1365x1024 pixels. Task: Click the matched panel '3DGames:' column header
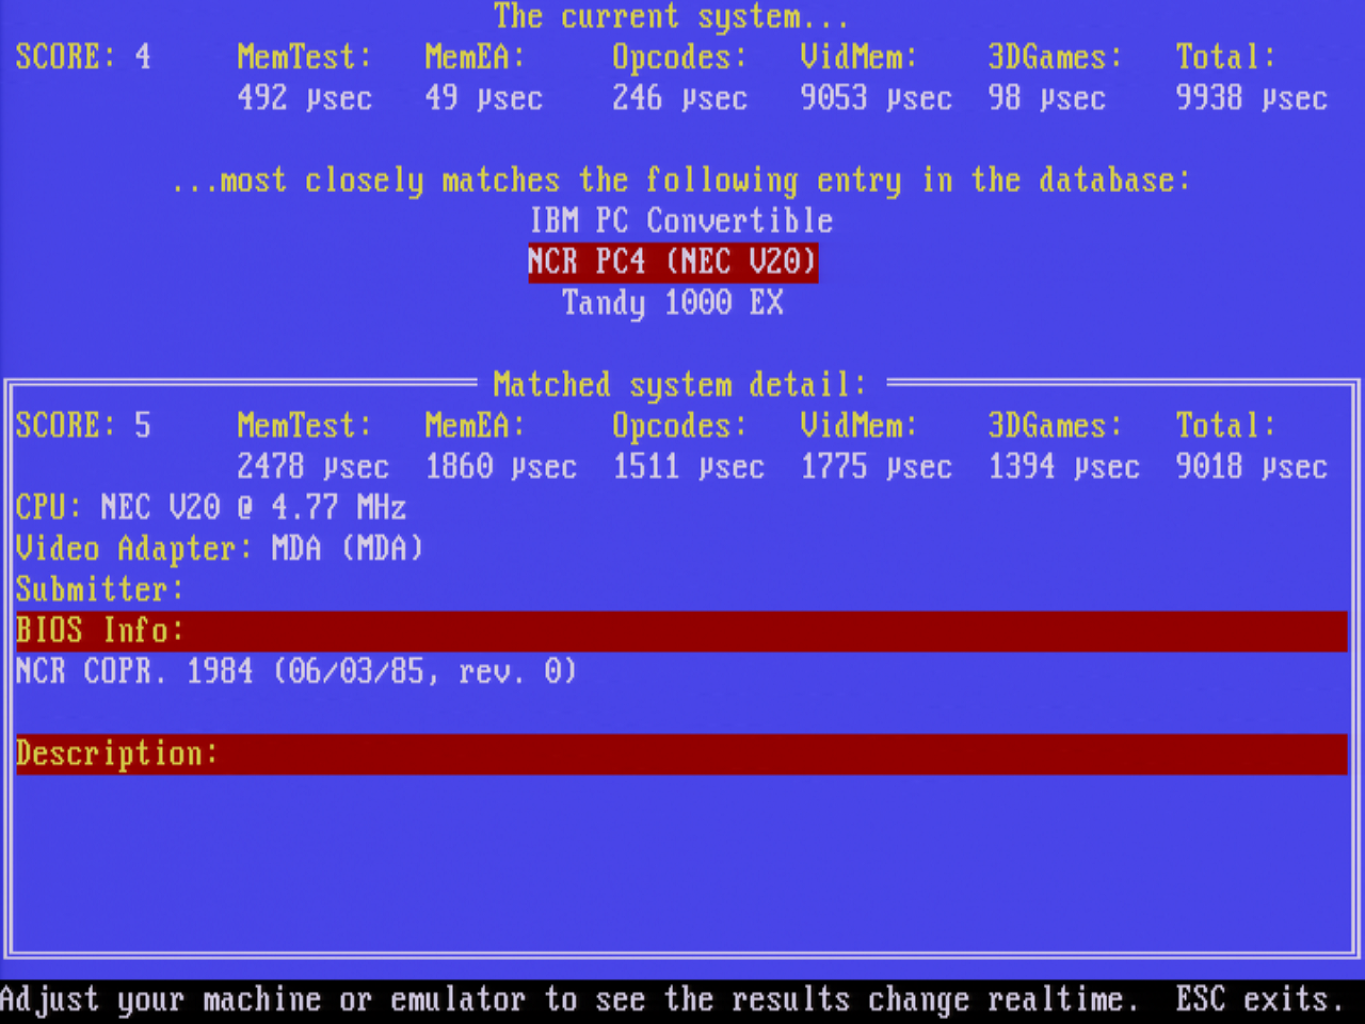tap(1055, 426)
